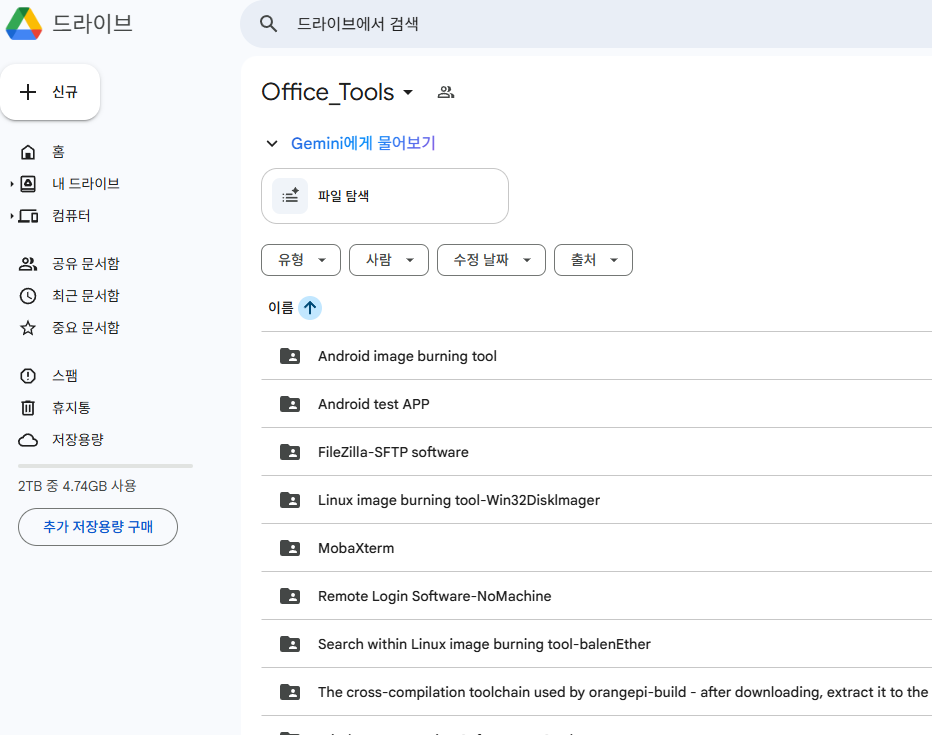Click the storage usage progress bar
This screenshot has height=735, width=932.
(x=105, y=466)
